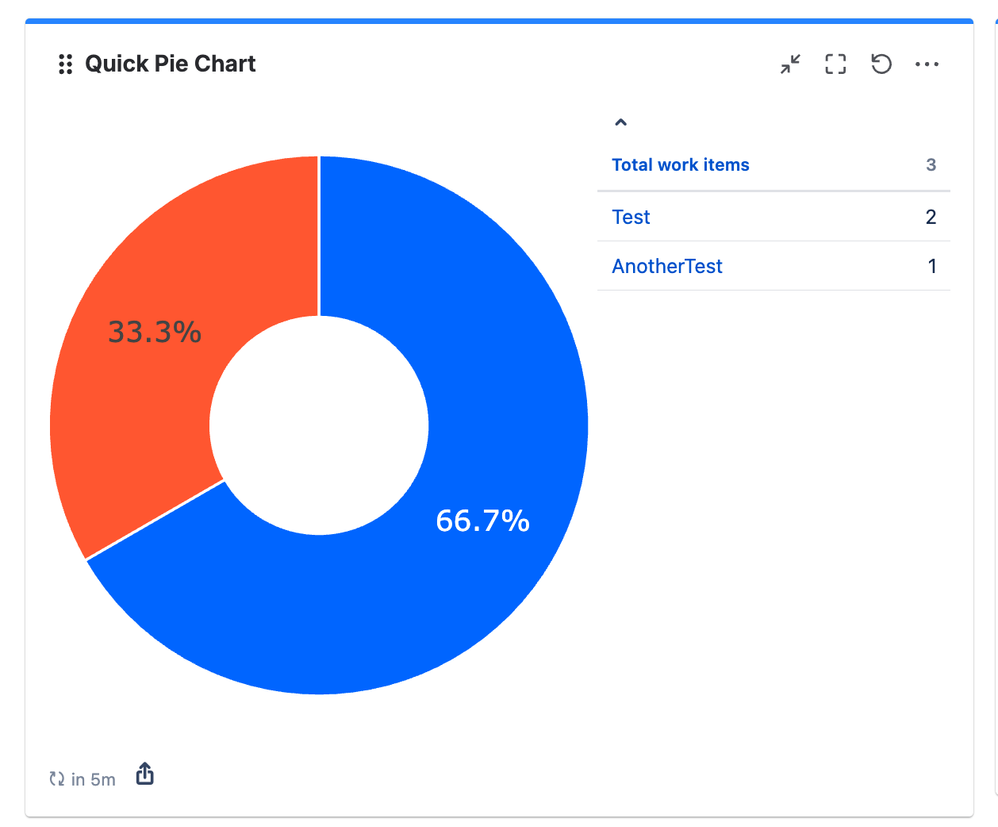Click the blue 66.7% pie segment
Viewport: 998px width, 827px height.
[483, 520]
